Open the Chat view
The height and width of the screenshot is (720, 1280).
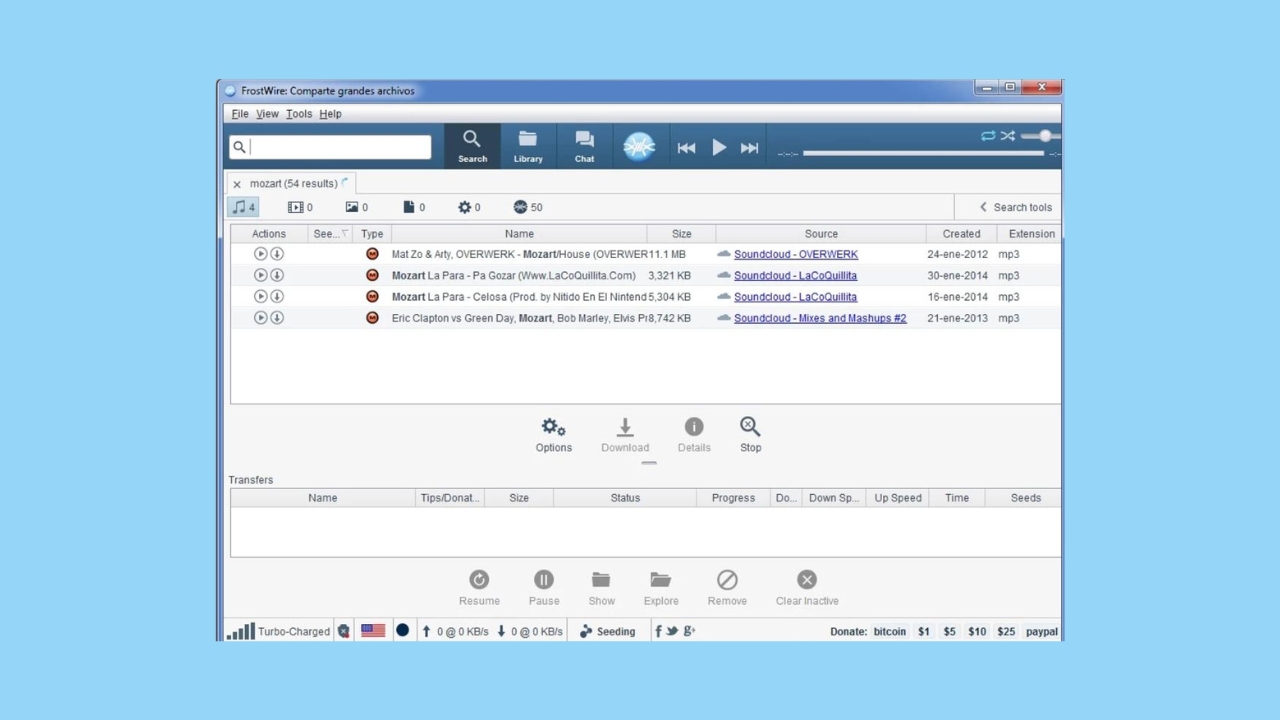coord(584,146)
